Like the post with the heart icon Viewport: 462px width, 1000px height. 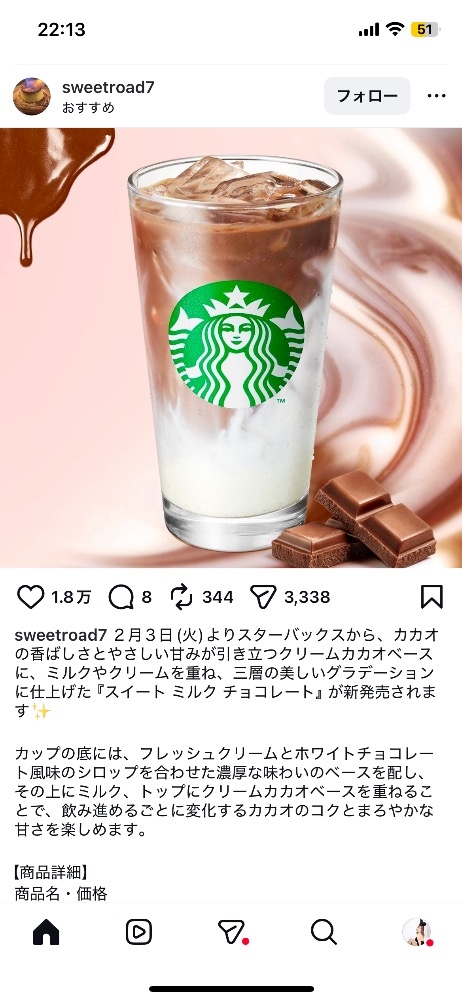[30, 597]
